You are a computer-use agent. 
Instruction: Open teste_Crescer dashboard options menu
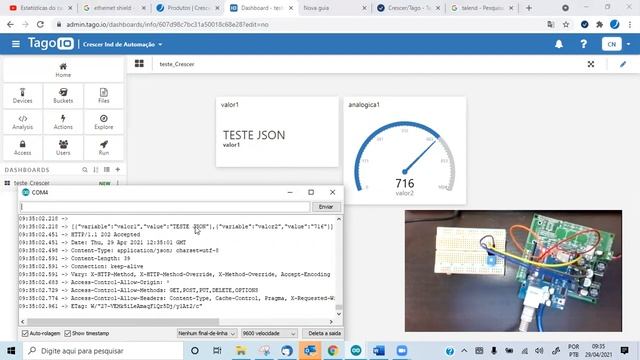pos(118,183)
